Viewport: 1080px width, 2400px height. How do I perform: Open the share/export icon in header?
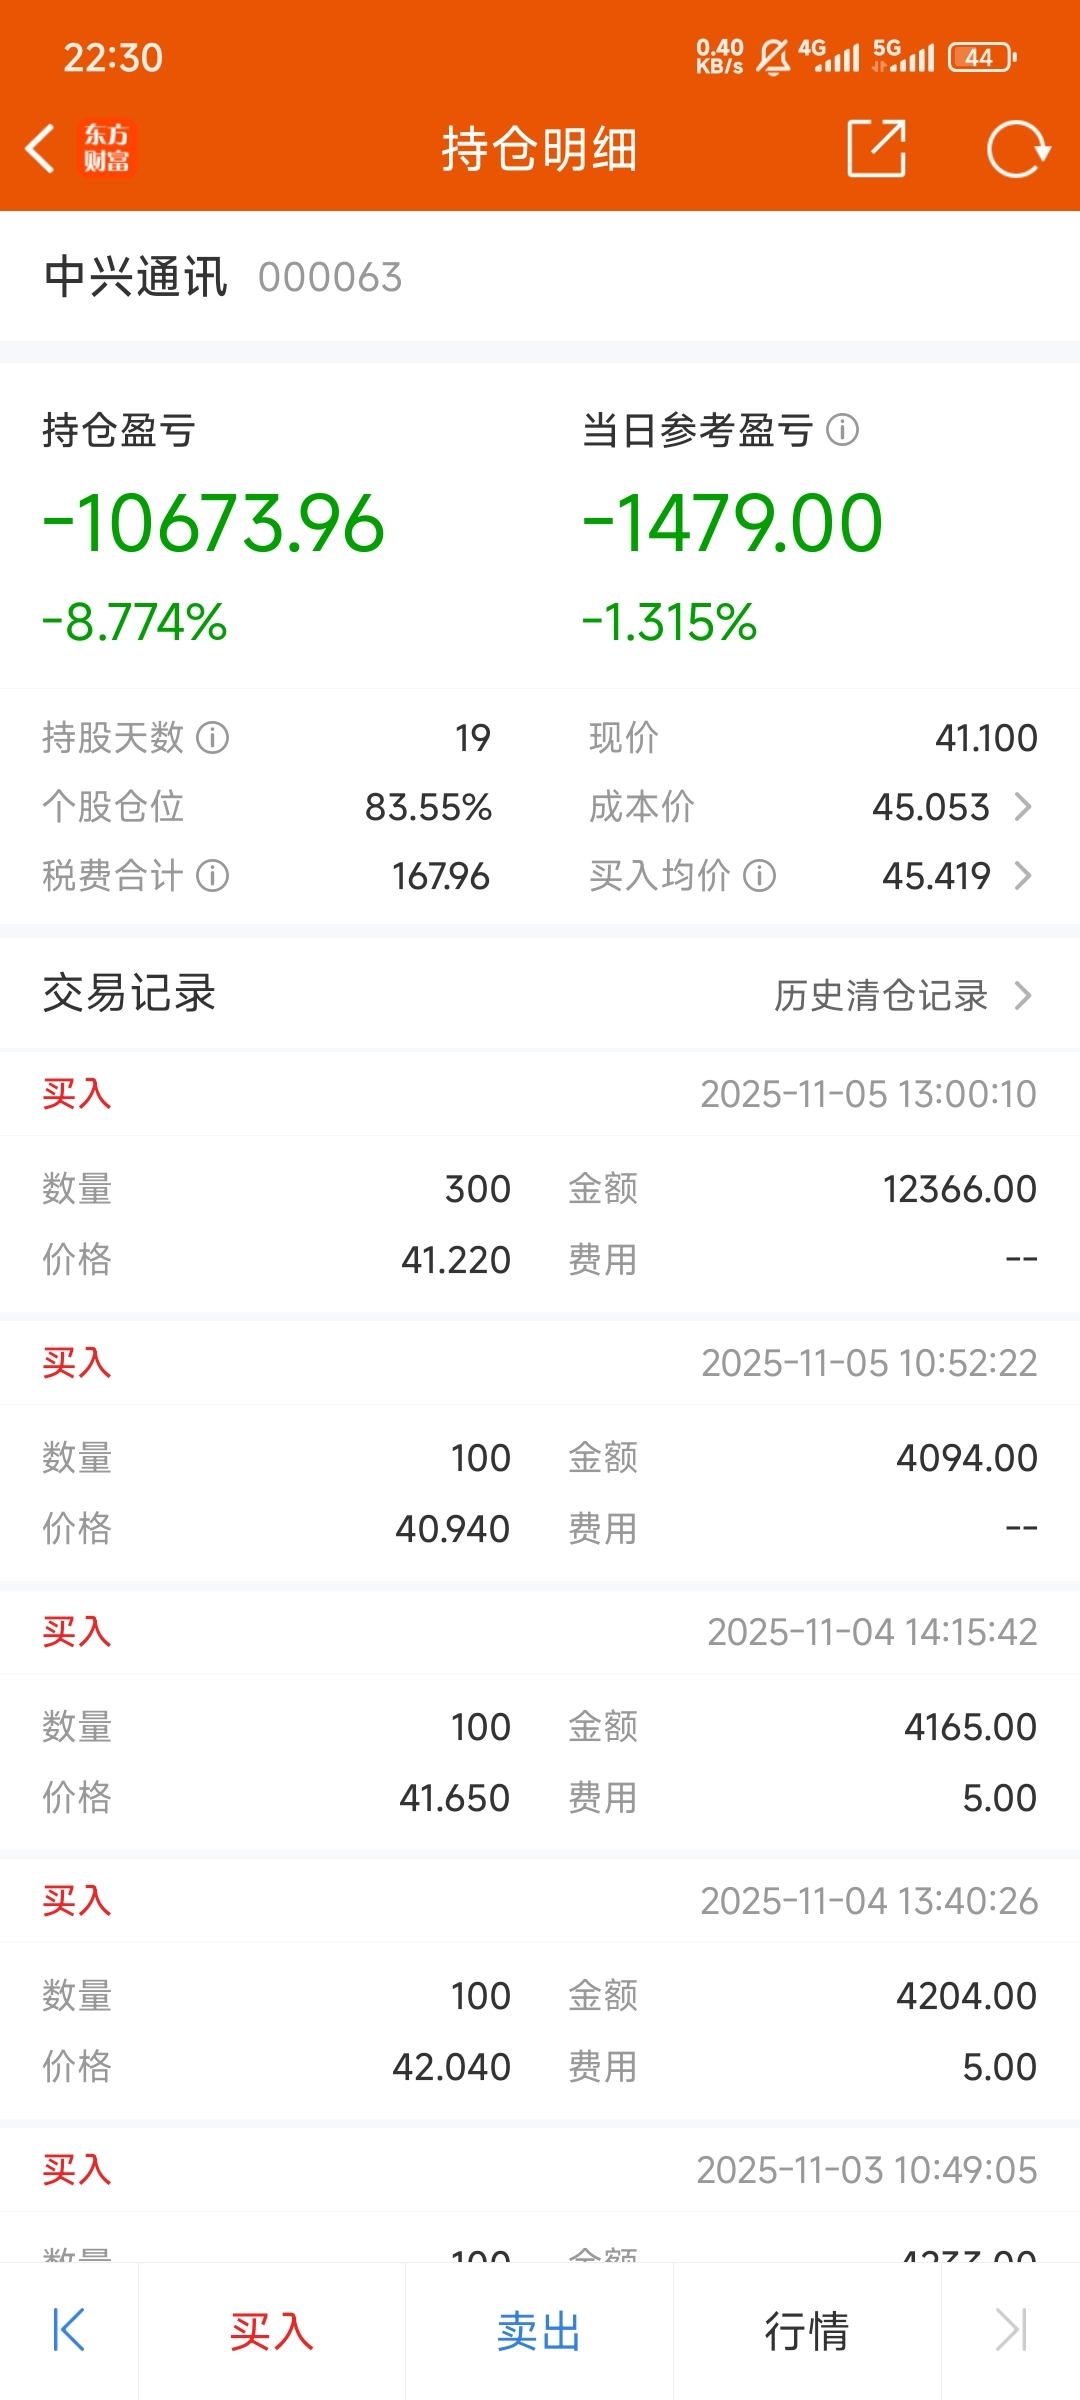point(877,149)
